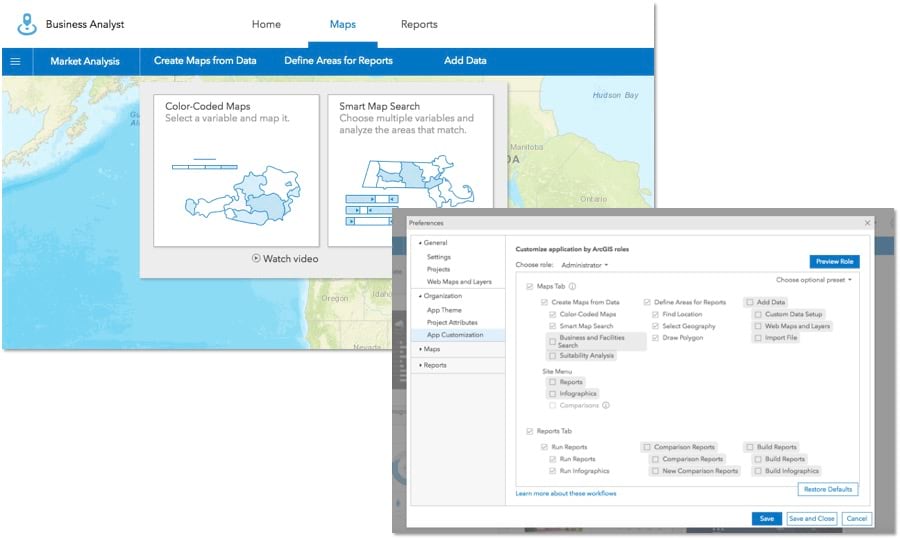Select Settings in Preferences tree
Image resolution: width=901 pixels, height=540 pixels.
pyautogui.click(x=438, y=257)
